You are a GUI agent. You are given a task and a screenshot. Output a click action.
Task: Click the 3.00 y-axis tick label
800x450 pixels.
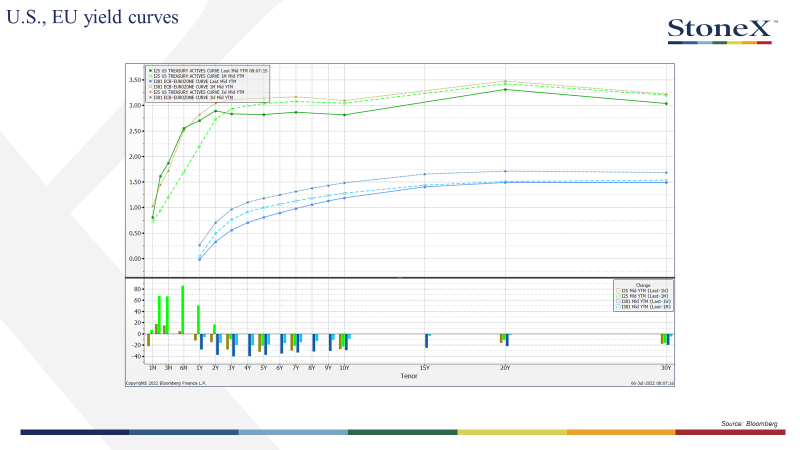[x=135, y=106]
